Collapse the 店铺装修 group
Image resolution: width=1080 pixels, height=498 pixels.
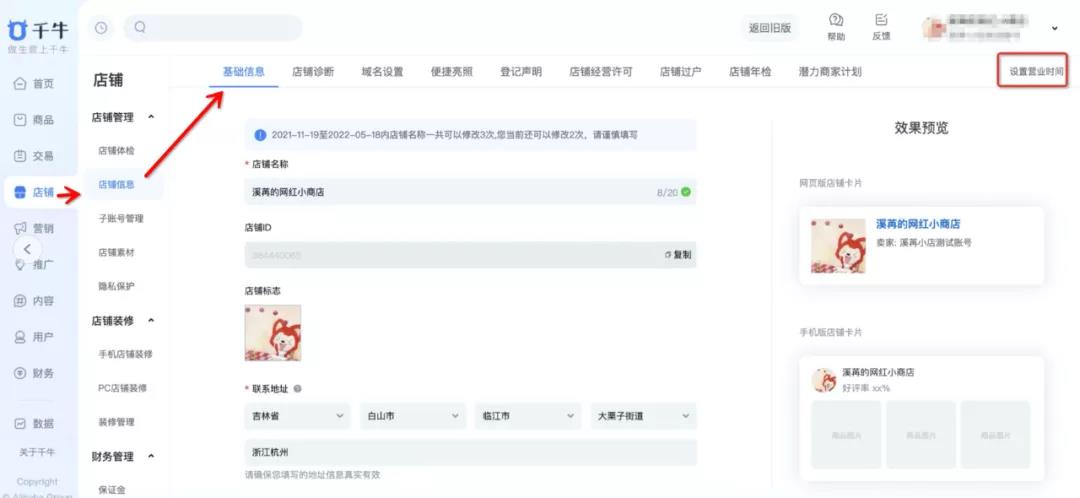tap(152, 320)
